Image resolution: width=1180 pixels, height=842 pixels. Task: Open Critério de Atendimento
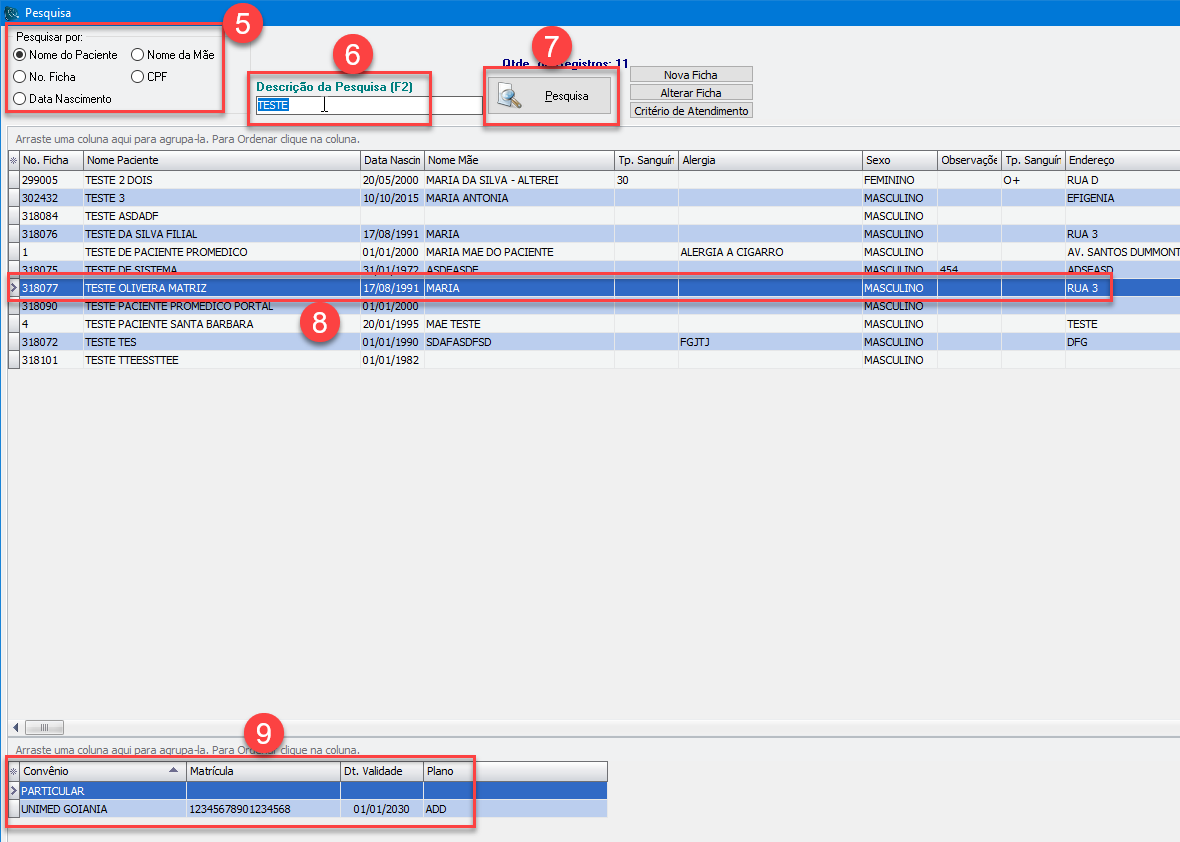click(x=690, y=111)
